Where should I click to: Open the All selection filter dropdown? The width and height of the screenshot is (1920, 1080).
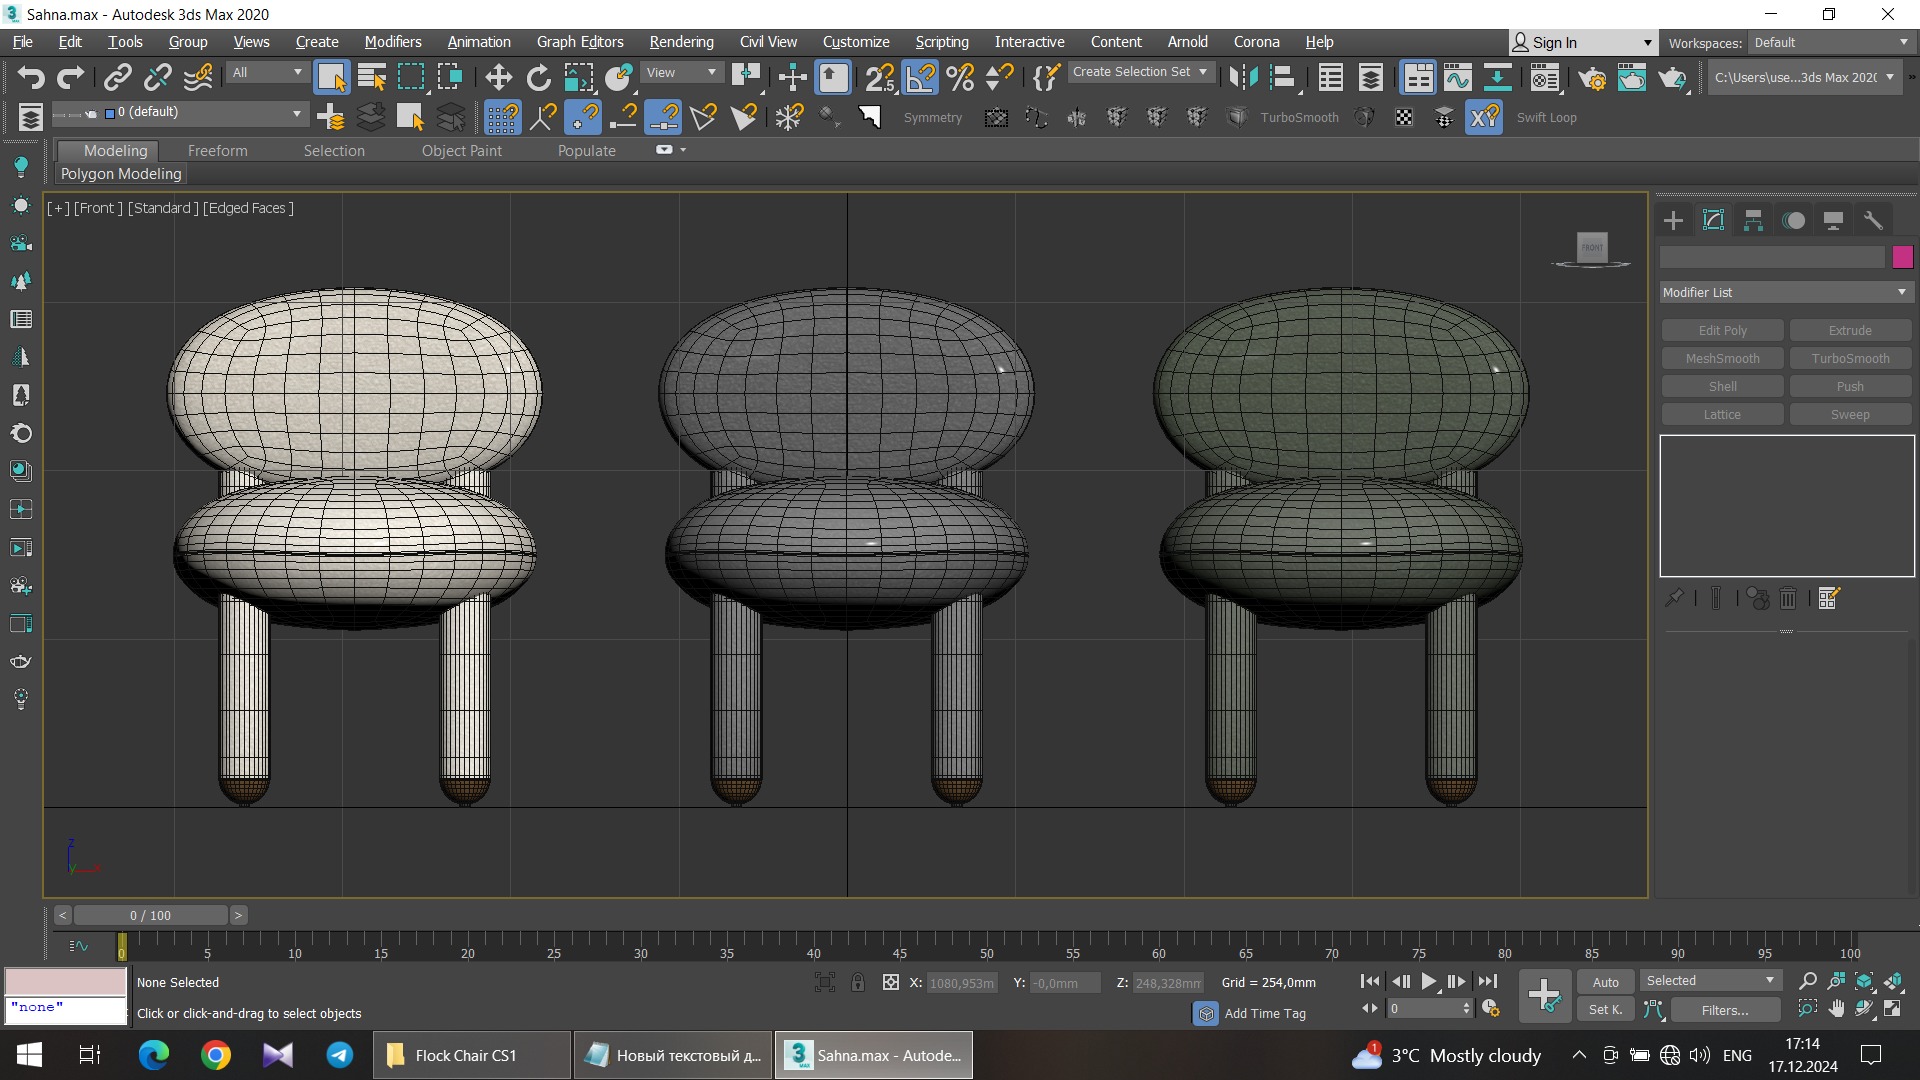coord(266,72)
